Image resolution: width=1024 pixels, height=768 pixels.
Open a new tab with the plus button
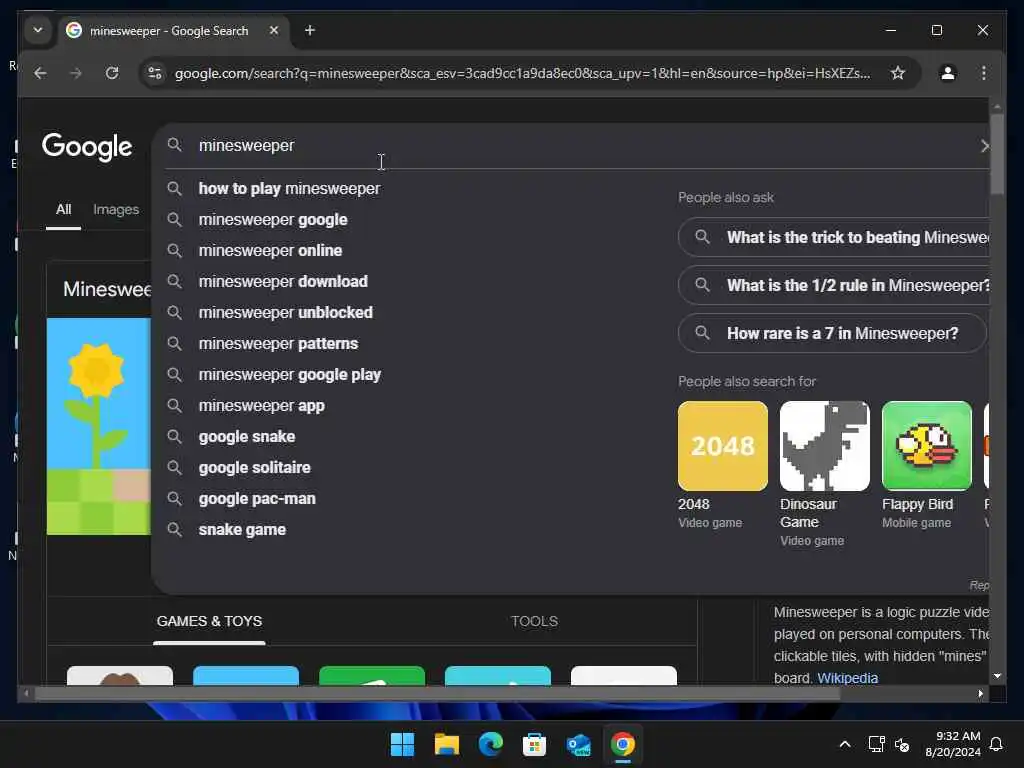[310, 31]
